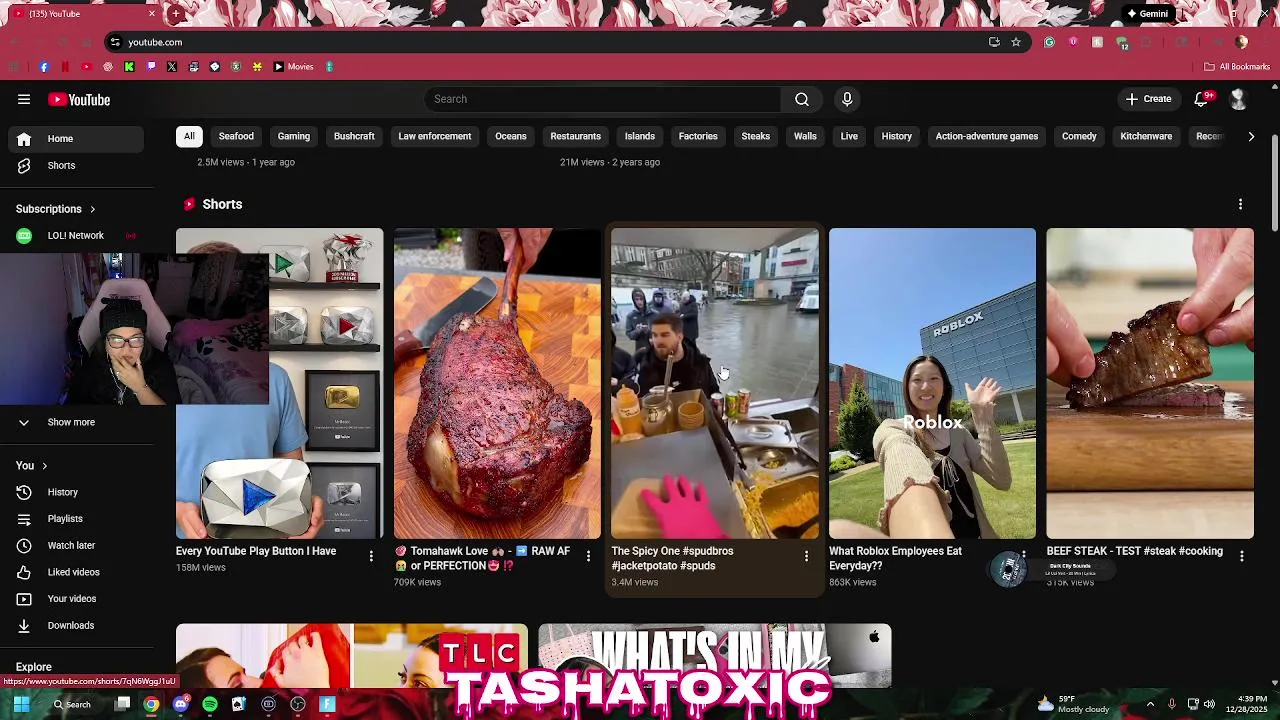This screenshot has width=1280, height=720.
Task: Open Chrome profile avatar
Action: tap(1241, 42)
